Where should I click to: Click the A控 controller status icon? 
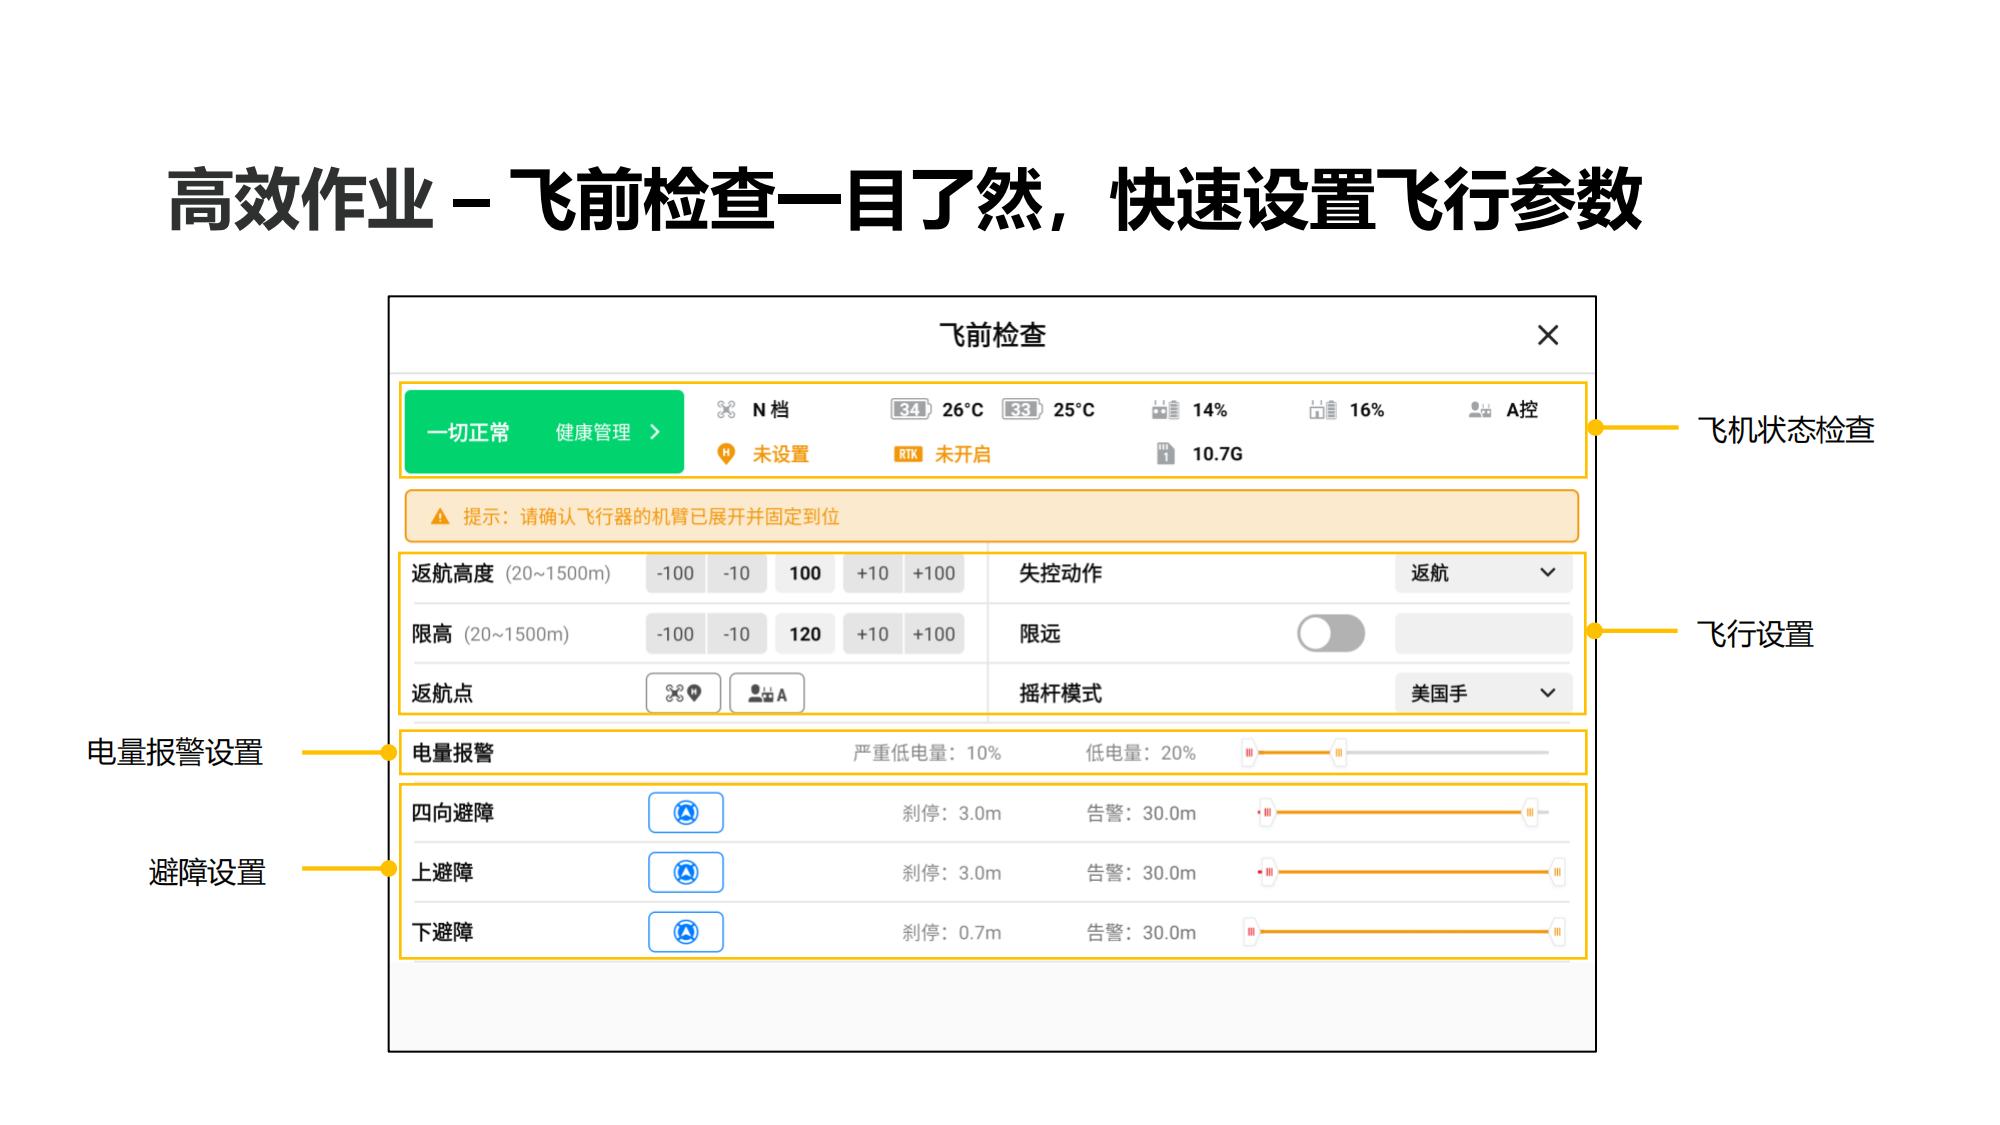click(x=1480, y=410)
